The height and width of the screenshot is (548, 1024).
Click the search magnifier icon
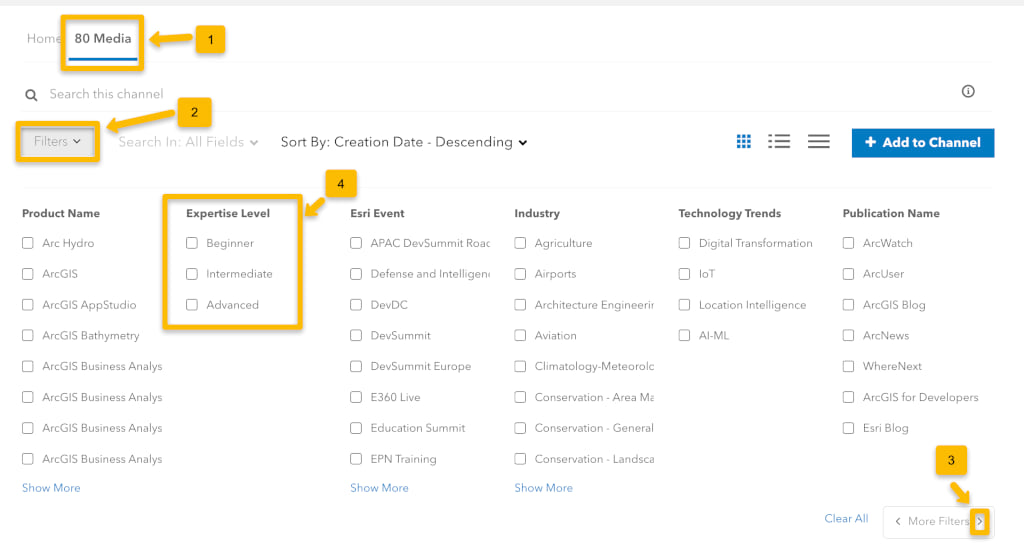tap(31, 95)
